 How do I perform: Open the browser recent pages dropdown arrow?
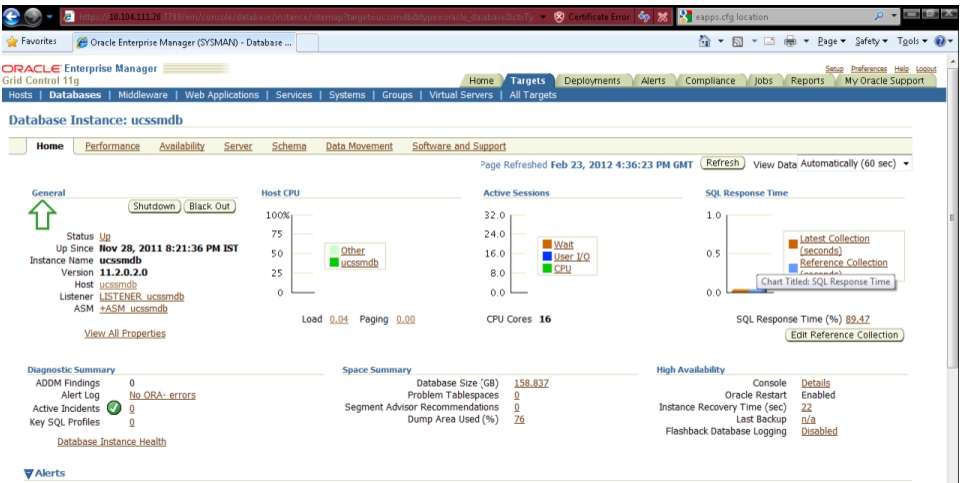(x=49, y=17)
